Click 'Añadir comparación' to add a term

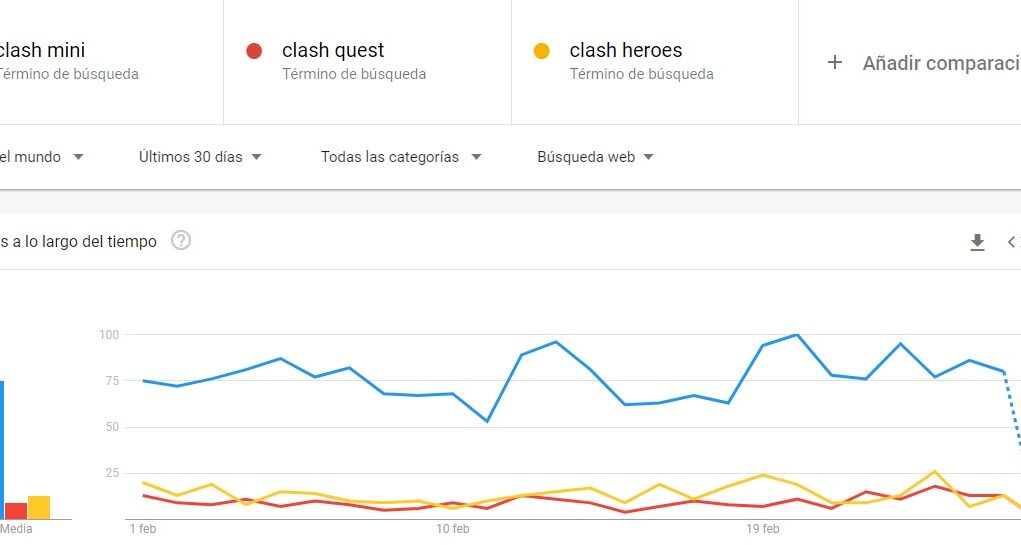click(x=941, y=63)
